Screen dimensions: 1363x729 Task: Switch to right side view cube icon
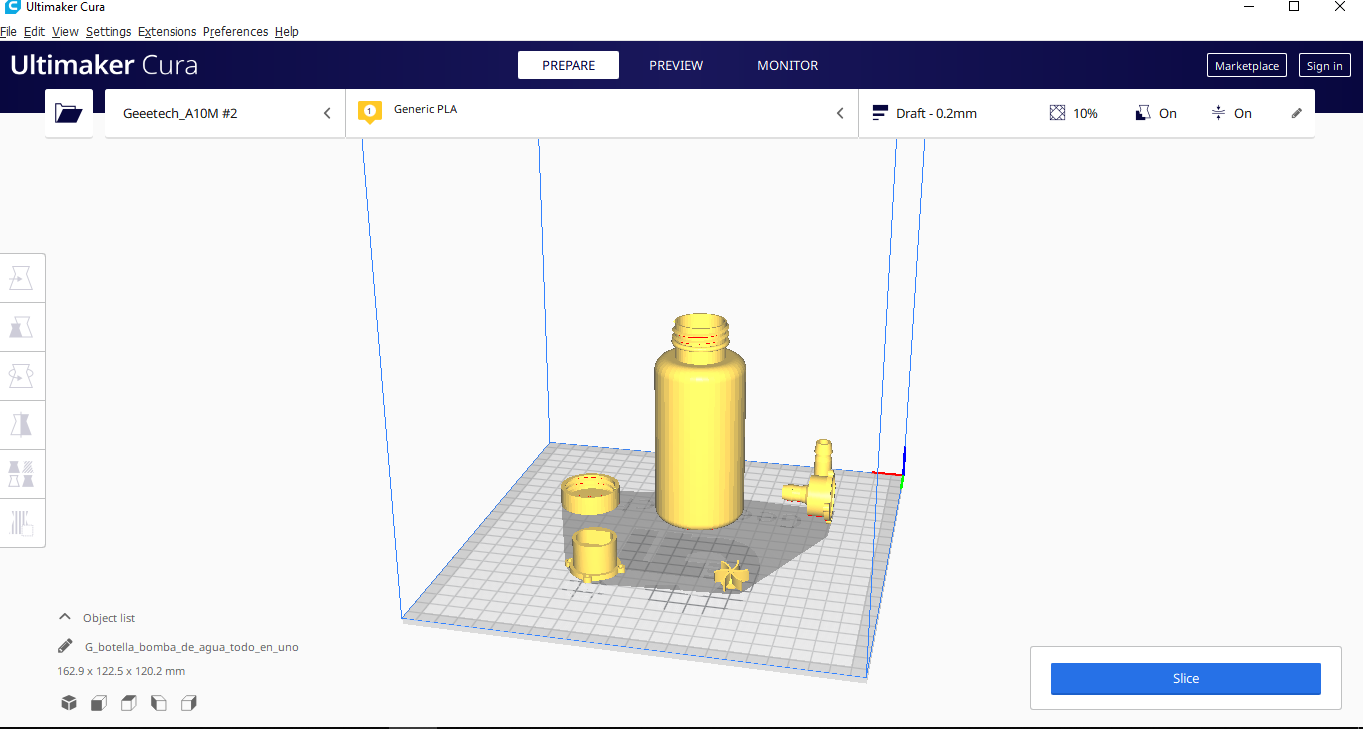189,703
